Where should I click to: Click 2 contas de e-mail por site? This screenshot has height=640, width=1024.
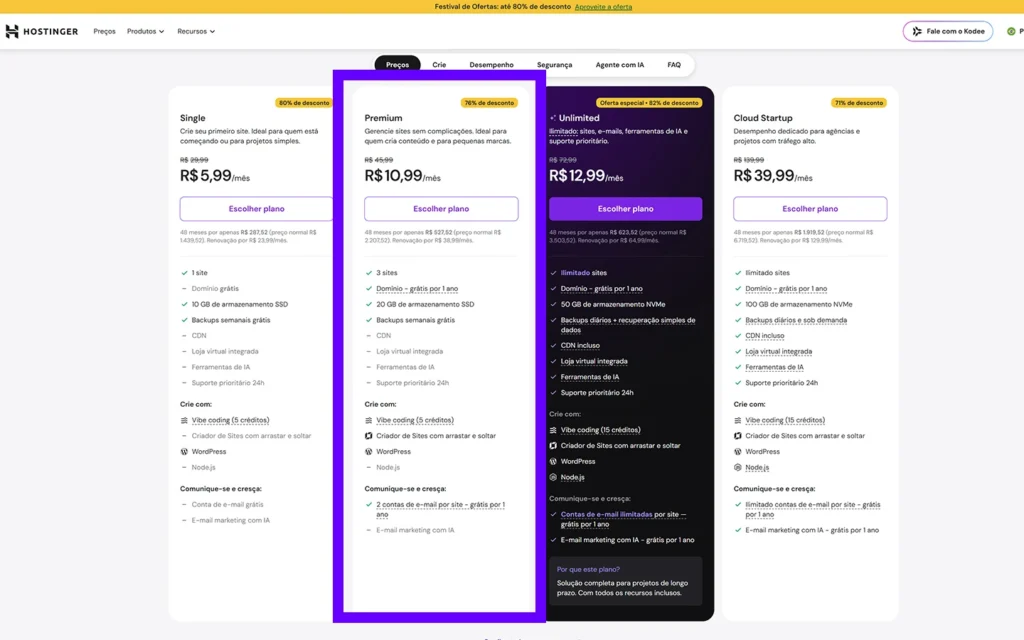pos(440,509)
